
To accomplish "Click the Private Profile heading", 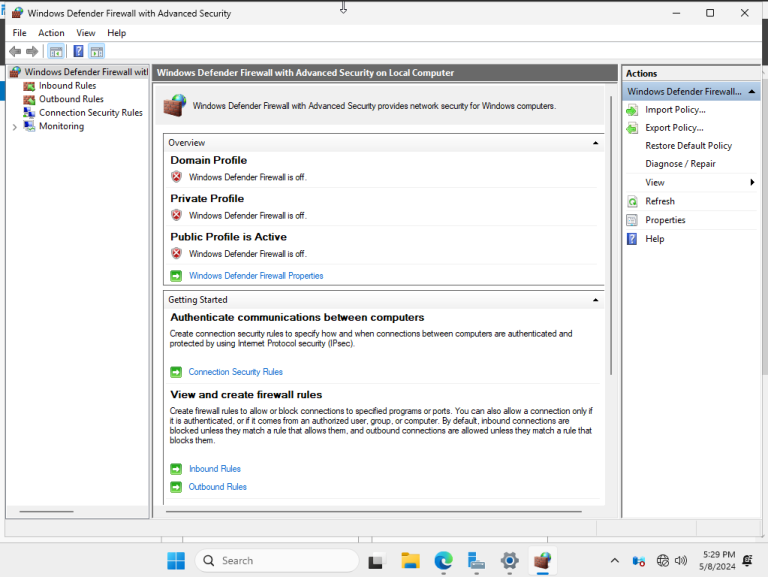I will pyautogui.click(x=207, y=198).
